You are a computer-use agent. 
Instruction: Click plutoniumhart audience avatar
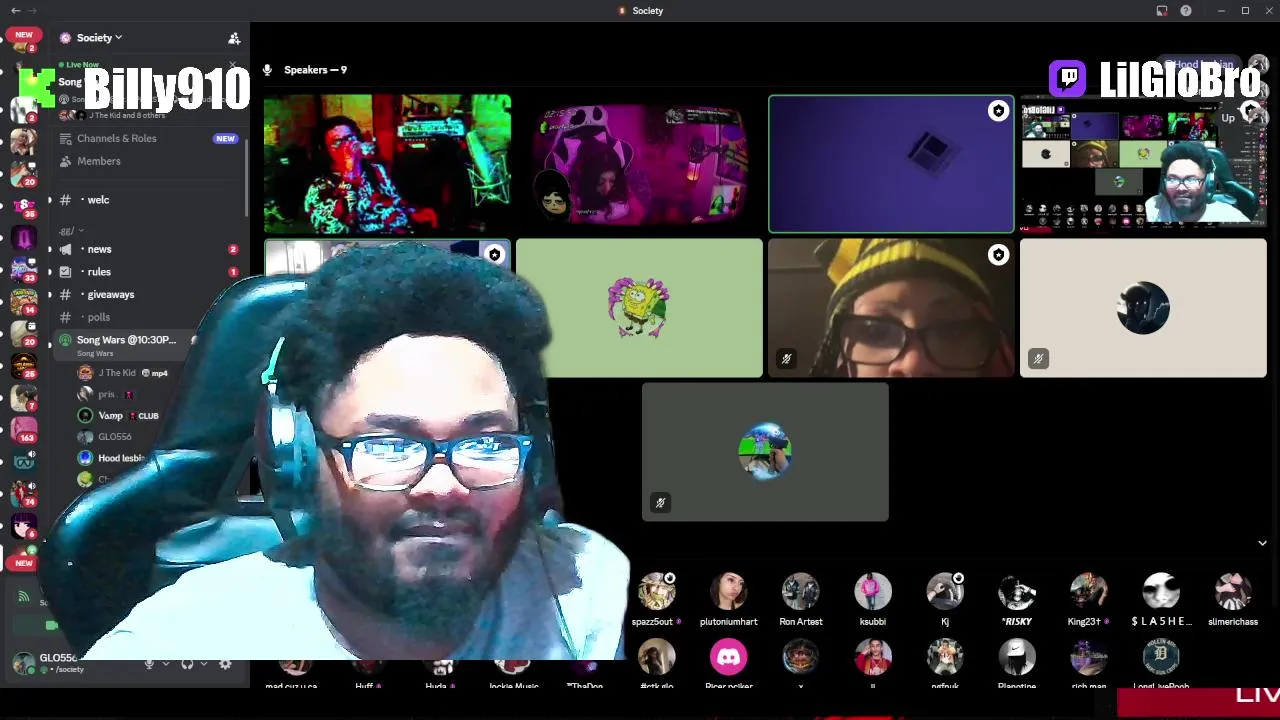coord(729,592)
